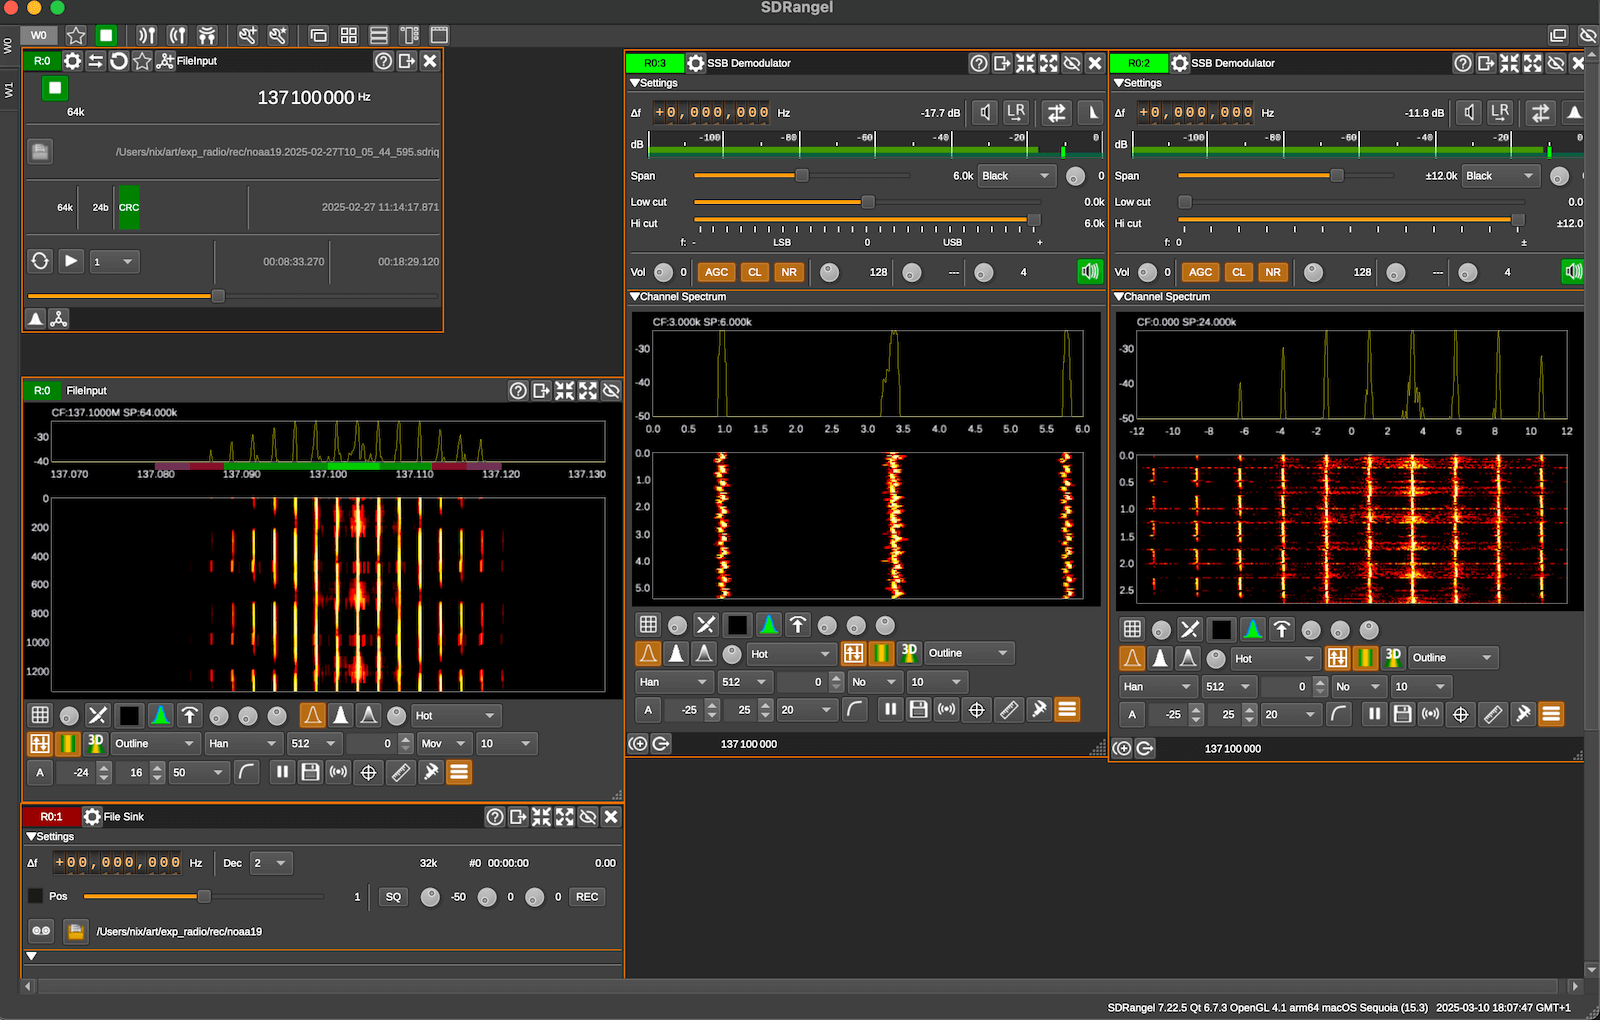Open the sdriq file browse button

pyautogui.click(x=40, y=152)
